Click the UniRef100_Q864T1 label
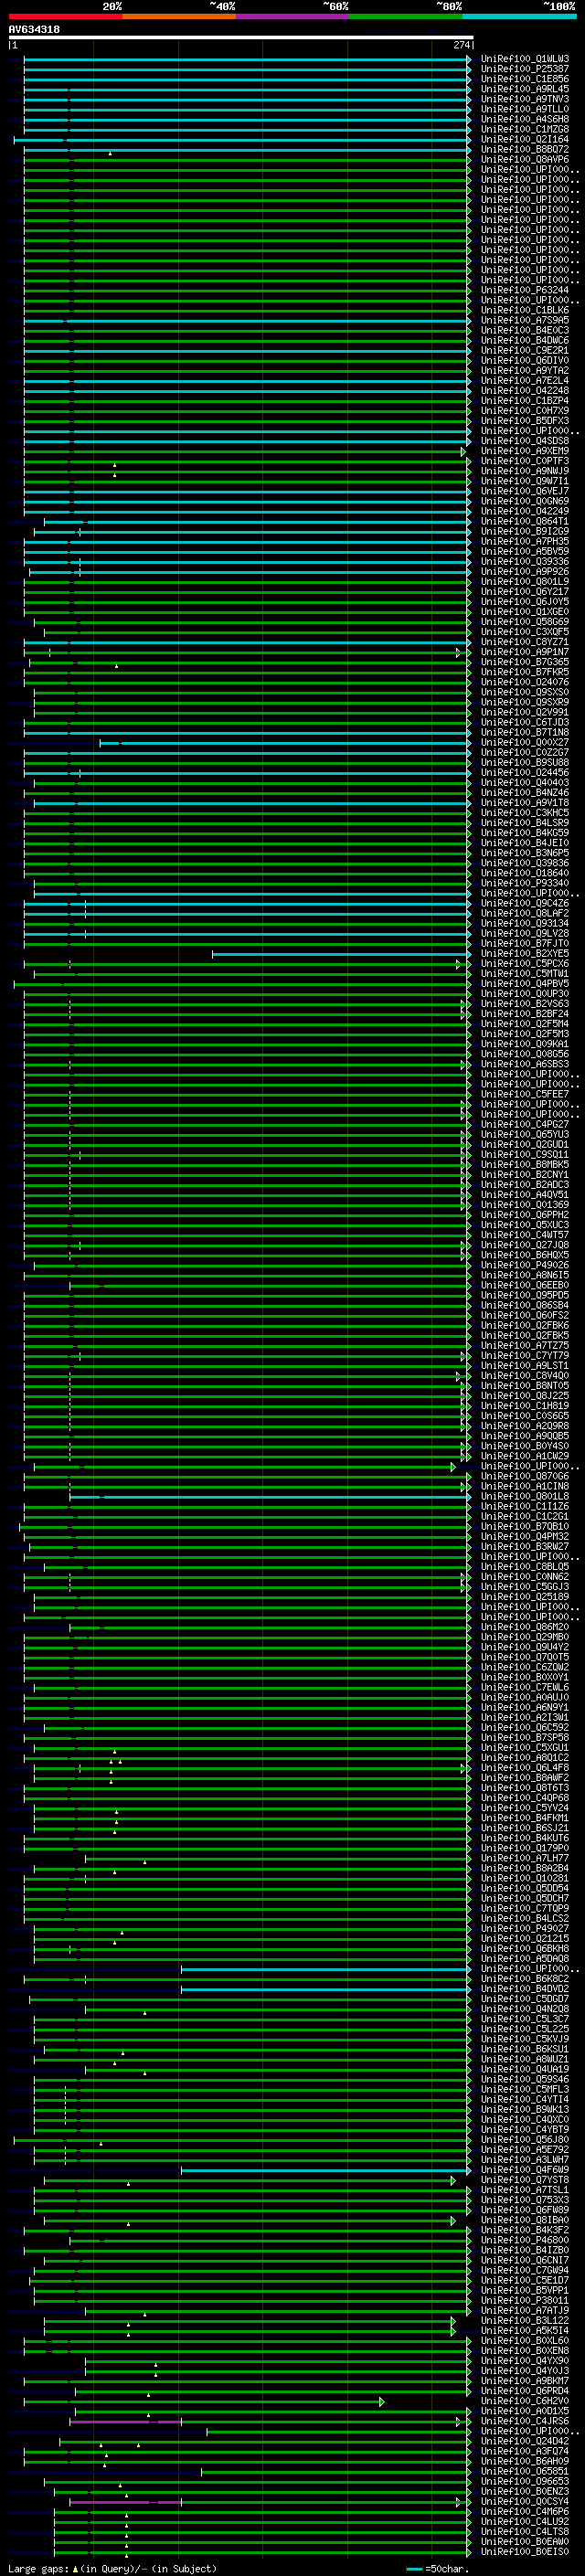 pos(524,521)
